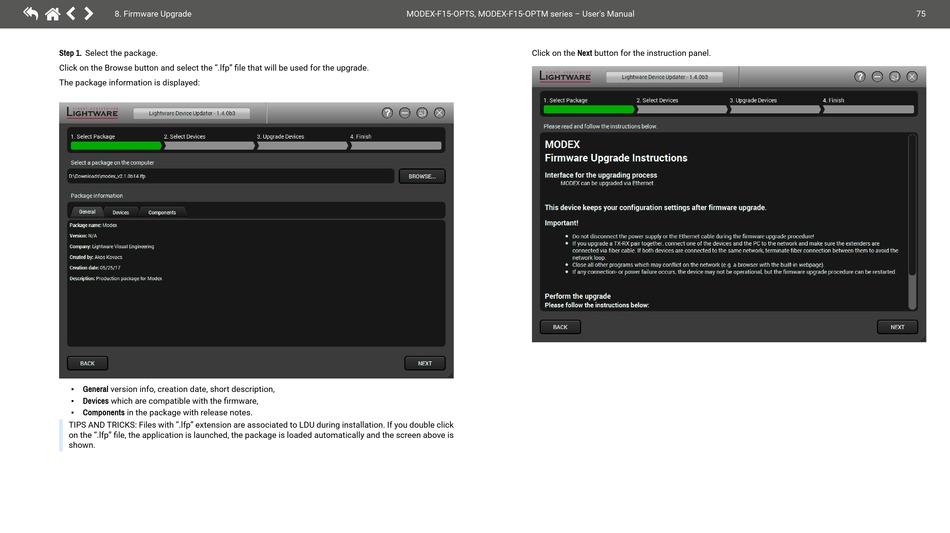Open the Components package tab
This screenshot has width=950, height=533.
162,212
